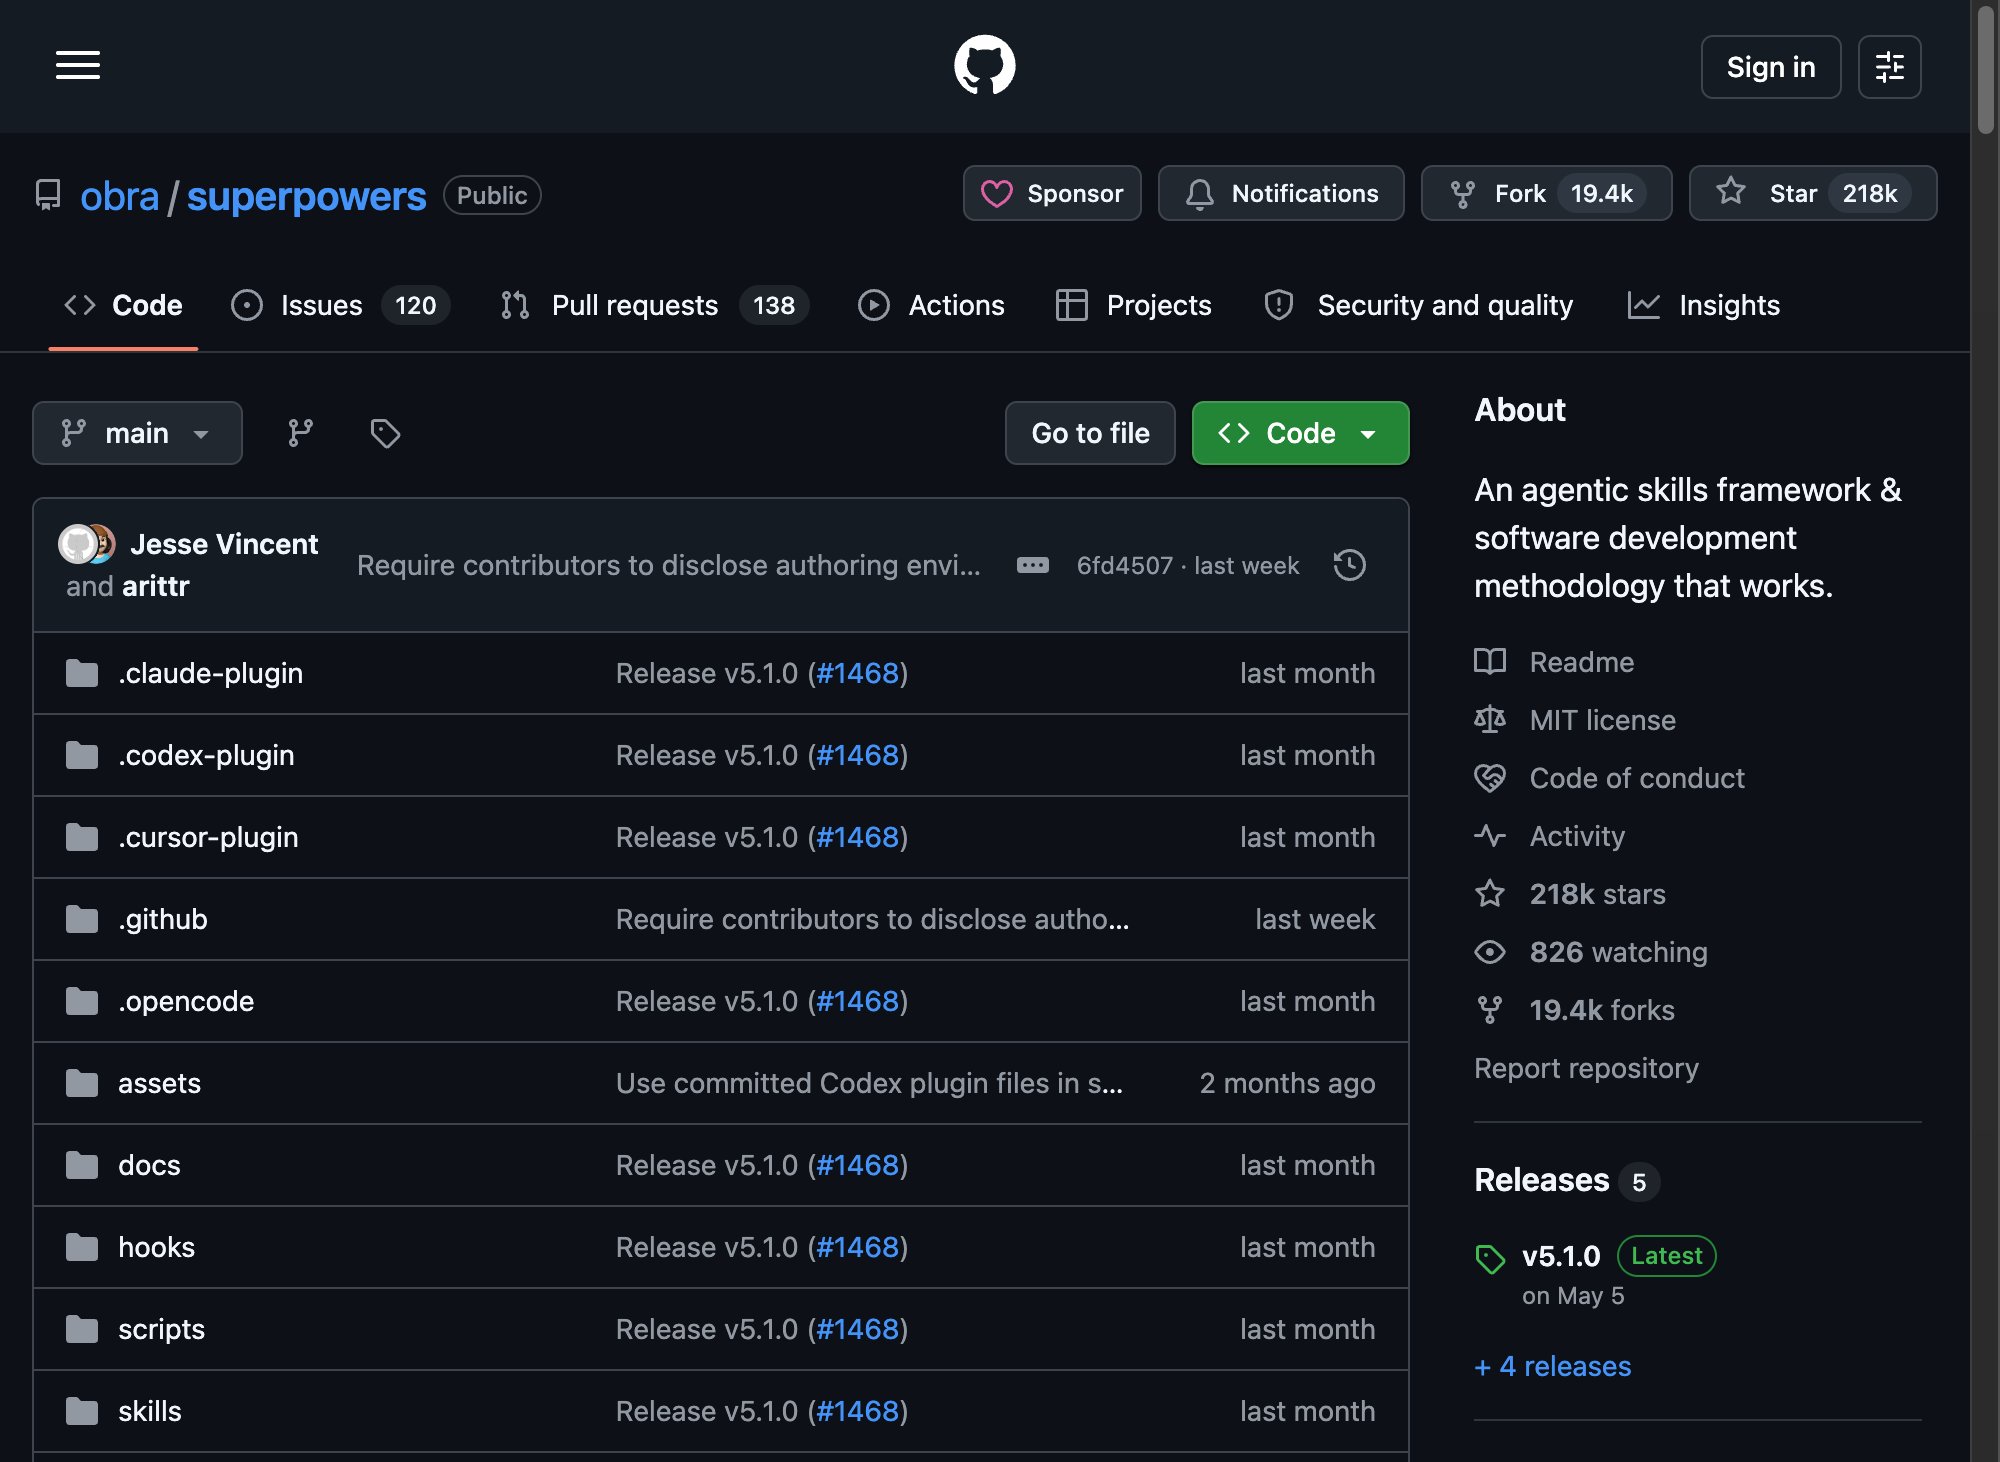Open the .claude-plugin folder icon
The height and width of the screenshot is (1462, 2000).
tap(82, 673)
